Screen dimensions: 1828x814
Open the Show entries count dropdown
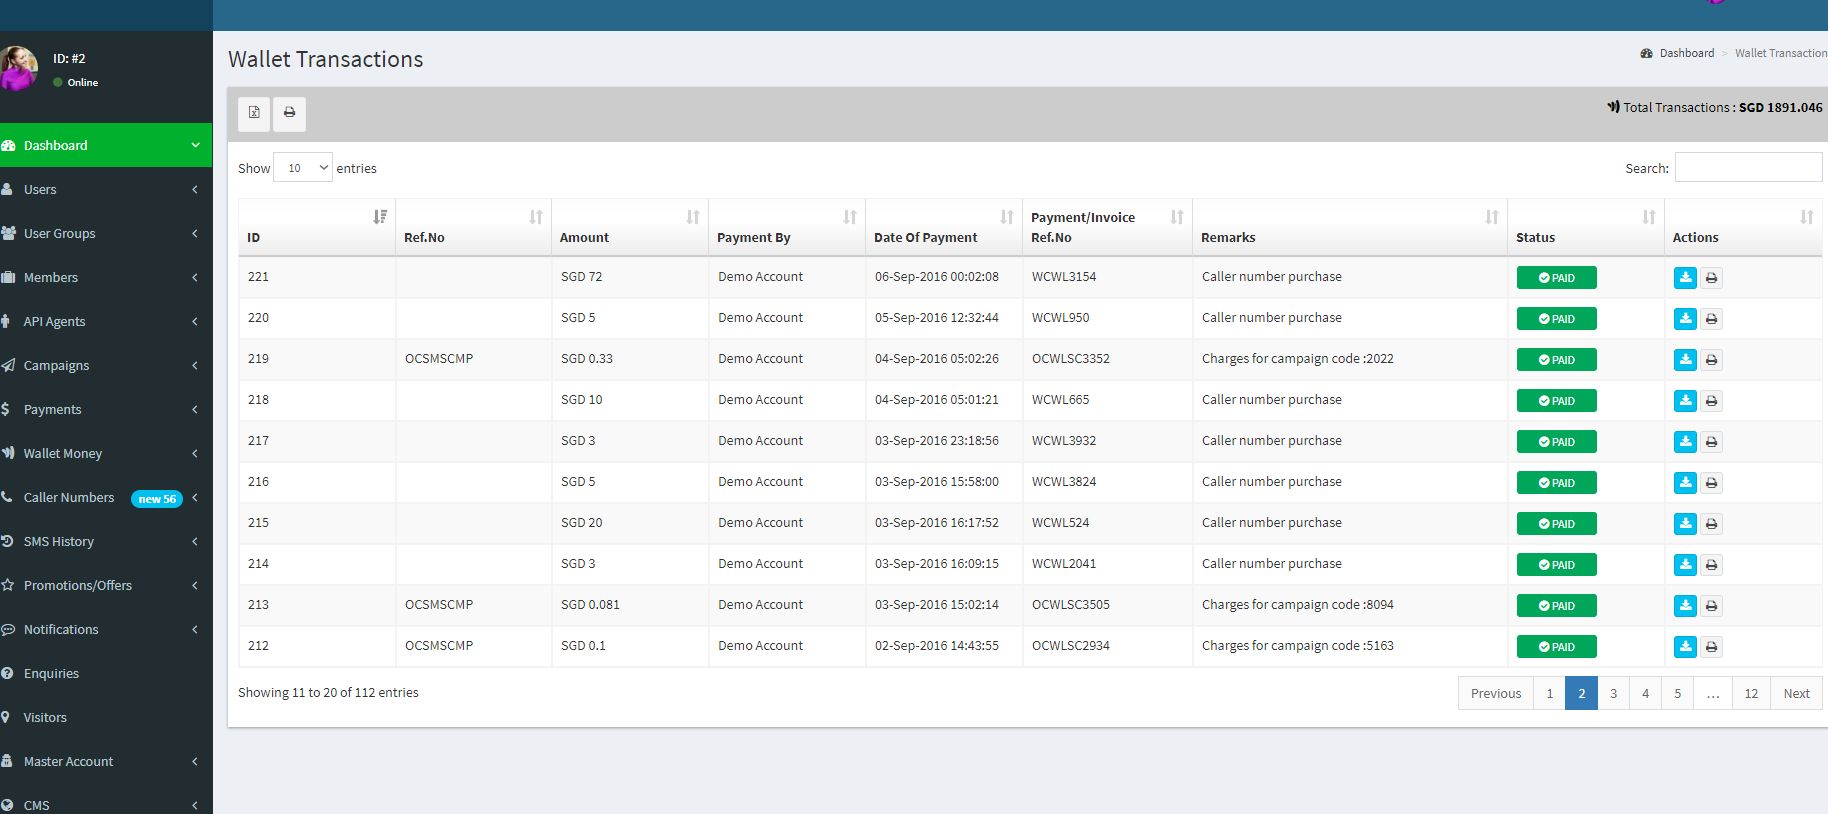coord(302,168)
